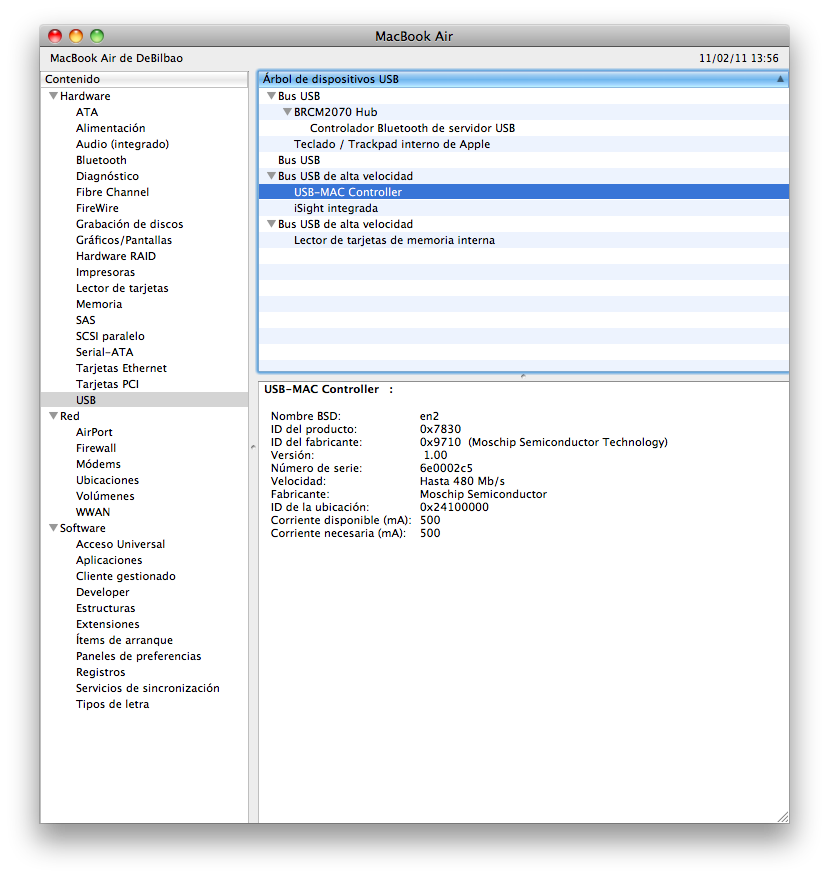829x878 pixels.
Task: Select the highlighted USB sidebar entry
Action: click(145, 400)
